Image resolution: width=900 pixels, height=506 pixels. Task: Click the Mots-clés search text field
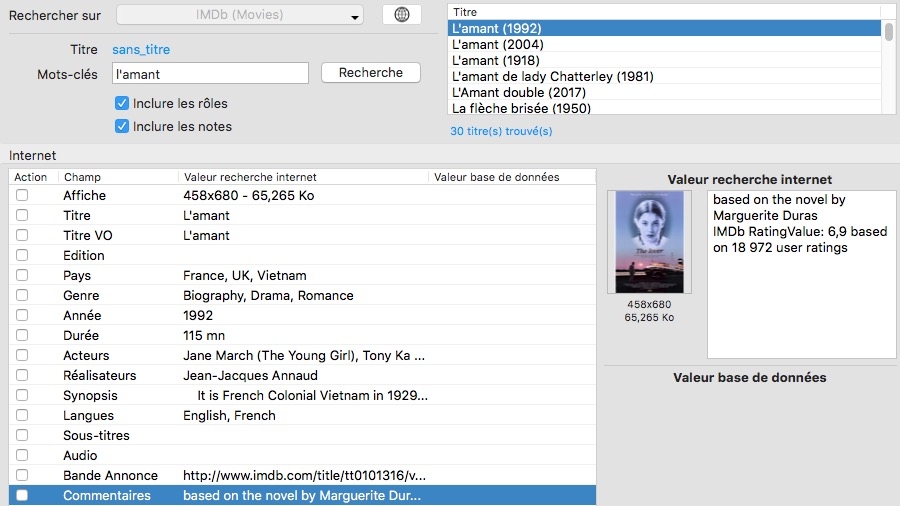click(210, 73)
